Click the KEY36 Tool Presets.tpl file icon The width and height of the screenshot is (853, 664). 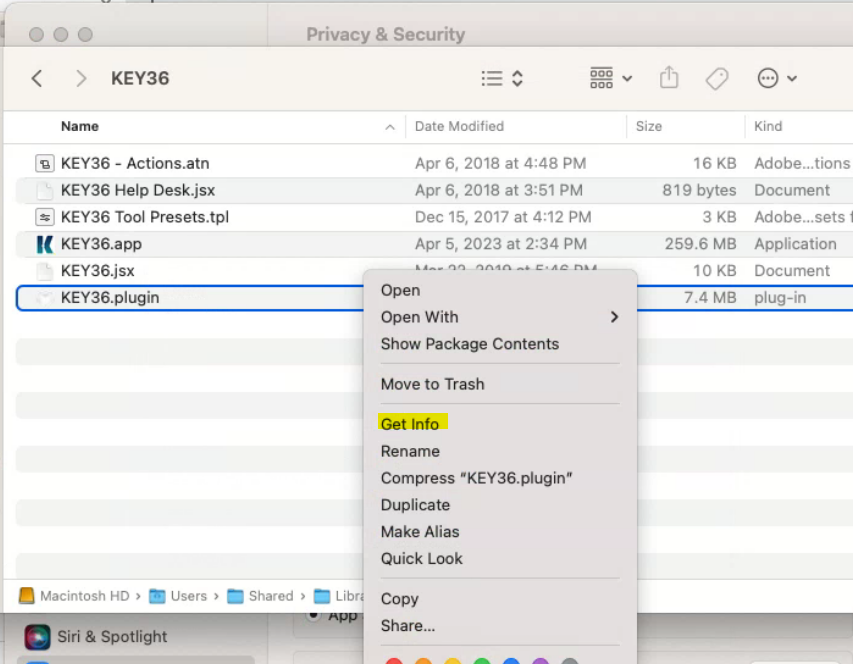[45, 217]
